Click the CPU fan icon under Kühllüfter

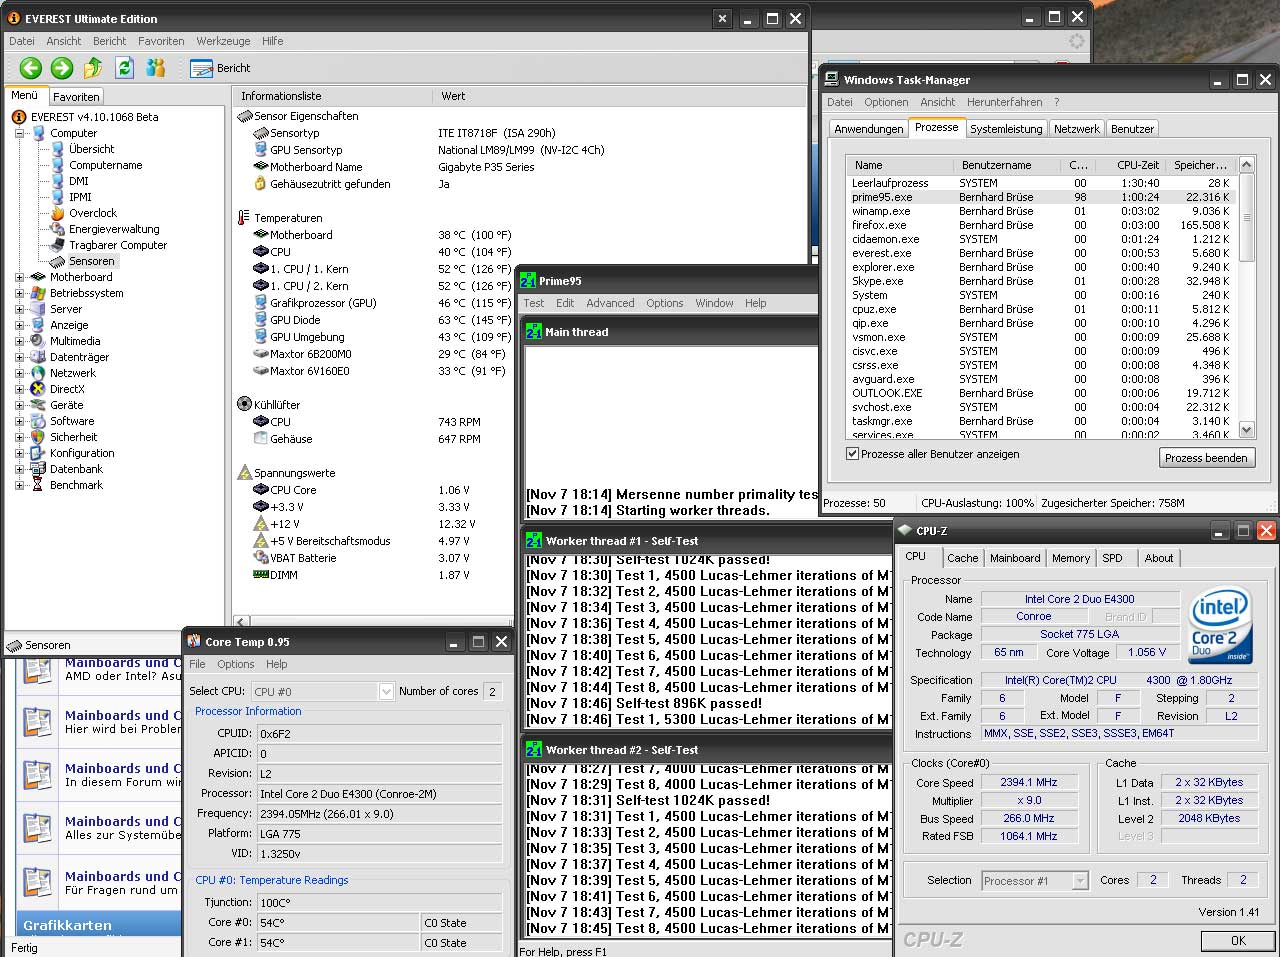(261, 422)
